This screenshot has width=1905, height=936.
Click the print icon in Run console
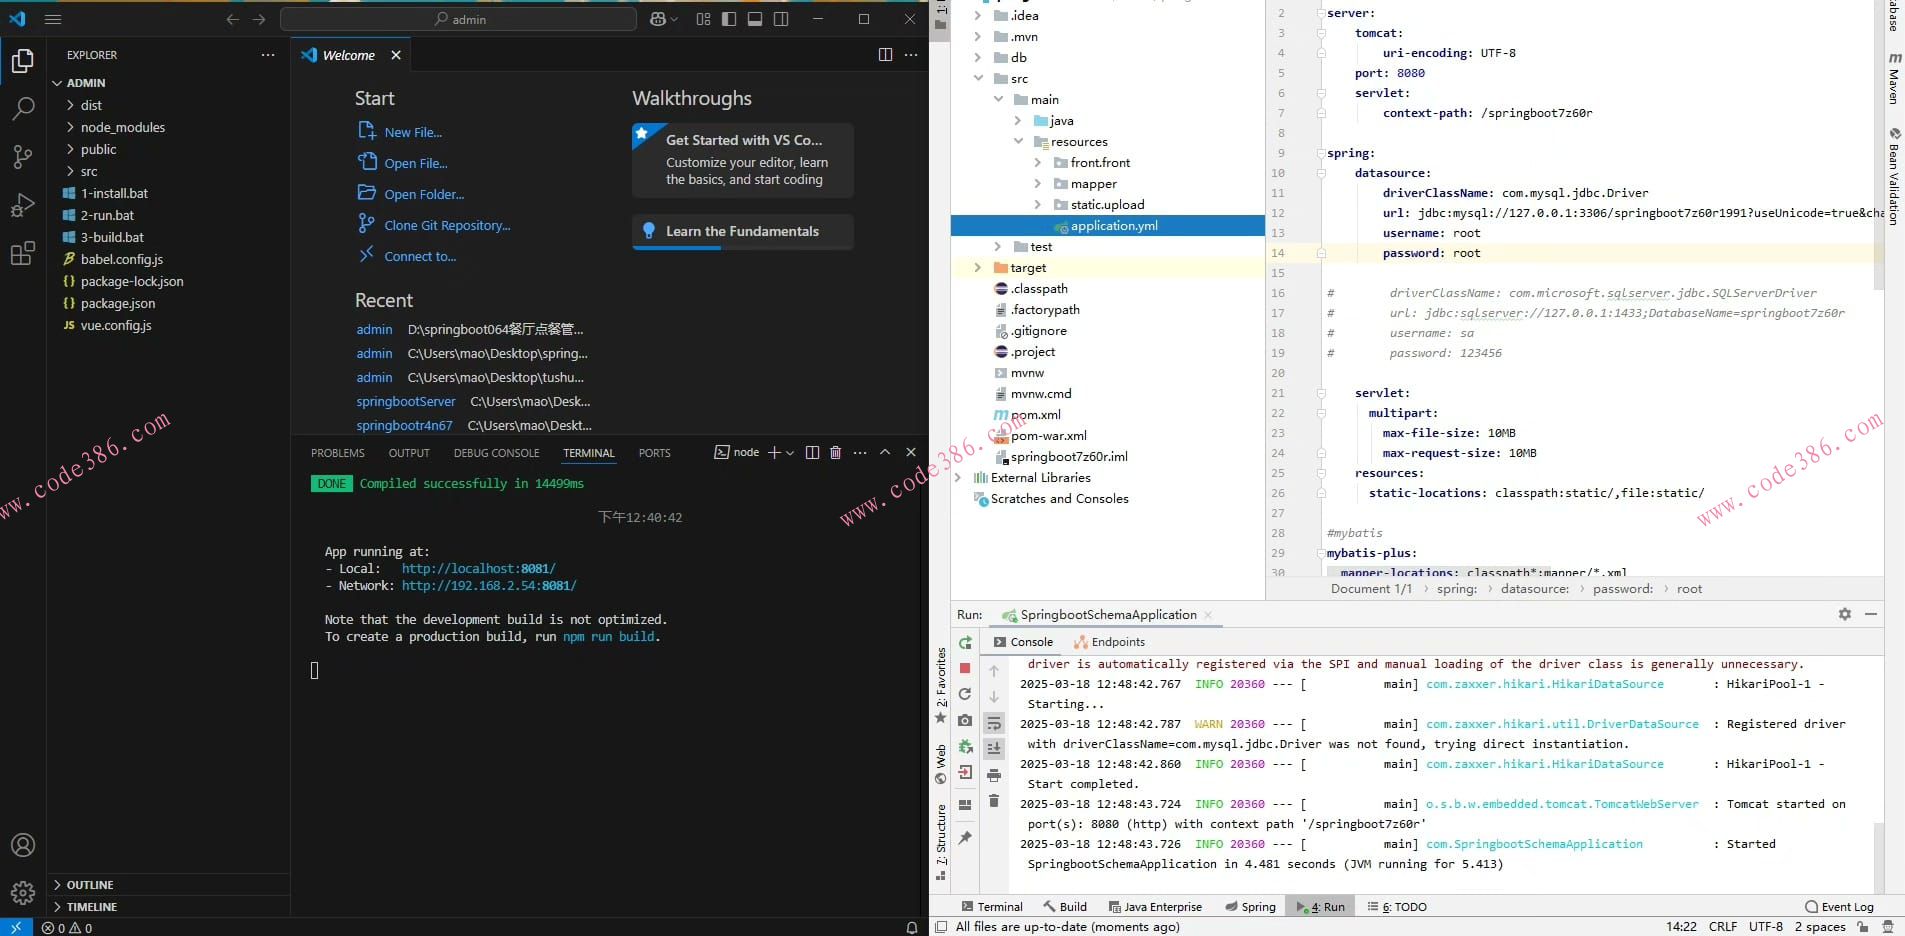tap(994, 775)
